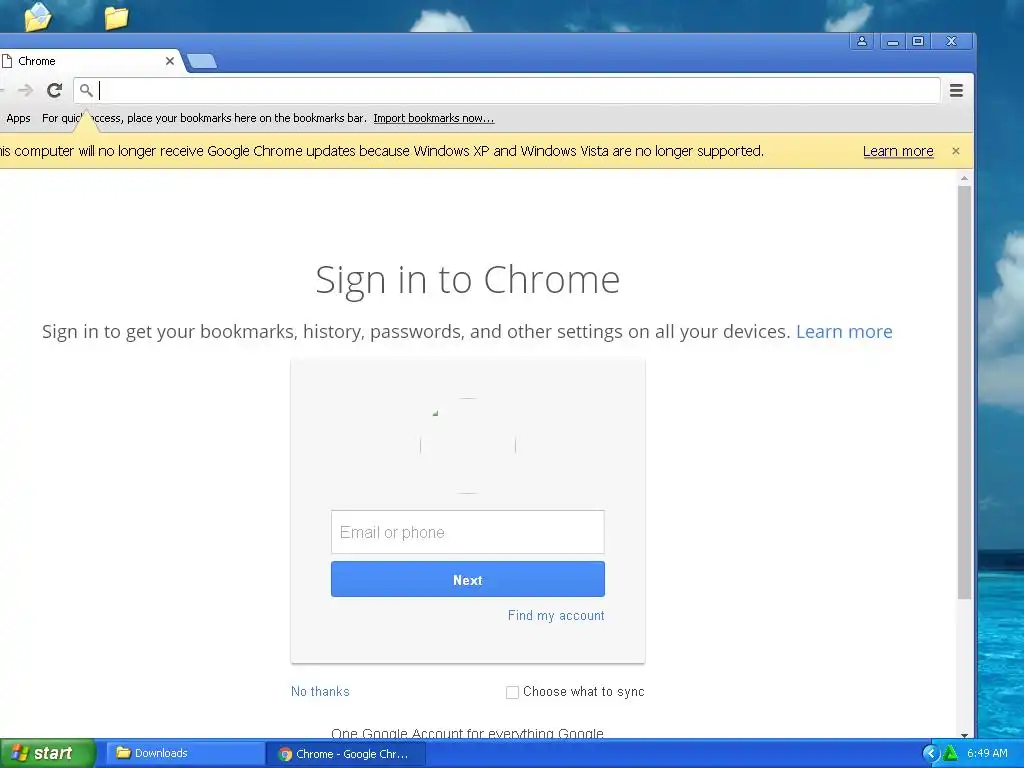Select Chrome - Google Chrome taskbar button
This screenshot has width=1024, height=768.
pyautogui.click(x=346, y=754)
